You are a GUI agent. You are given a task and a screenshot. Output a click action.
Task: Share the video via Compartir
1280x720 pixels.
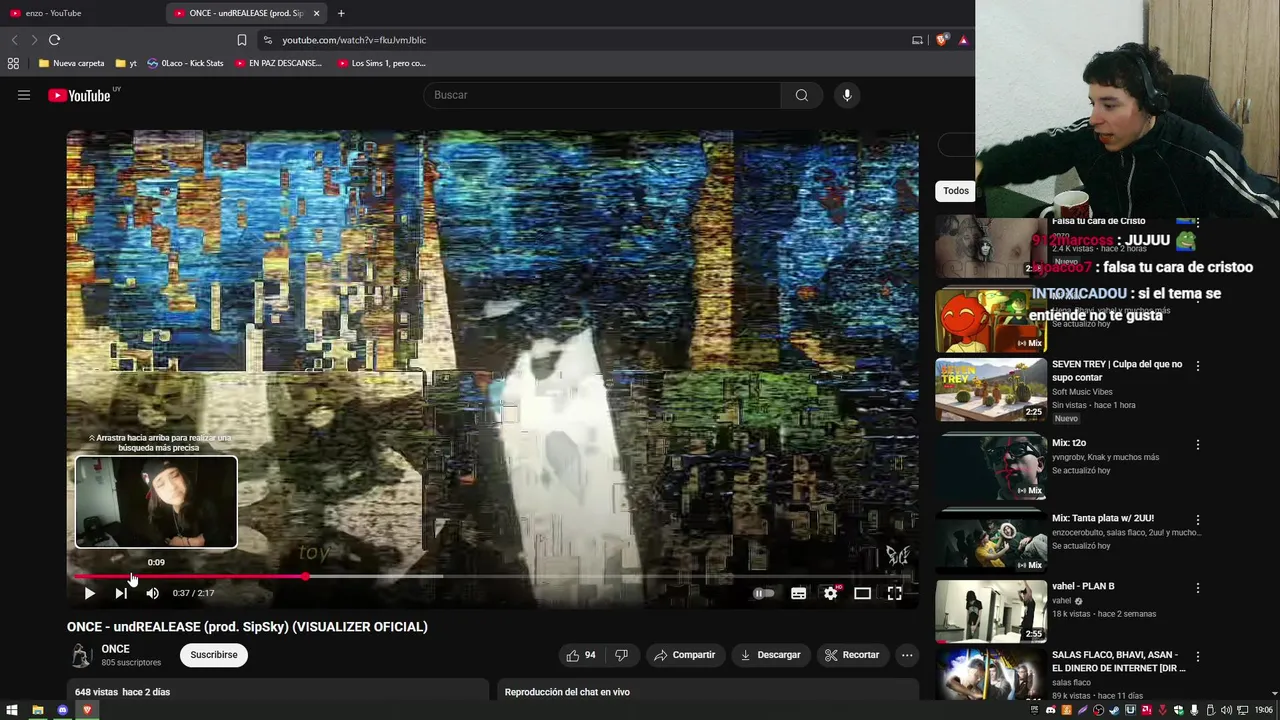(685, 655)
